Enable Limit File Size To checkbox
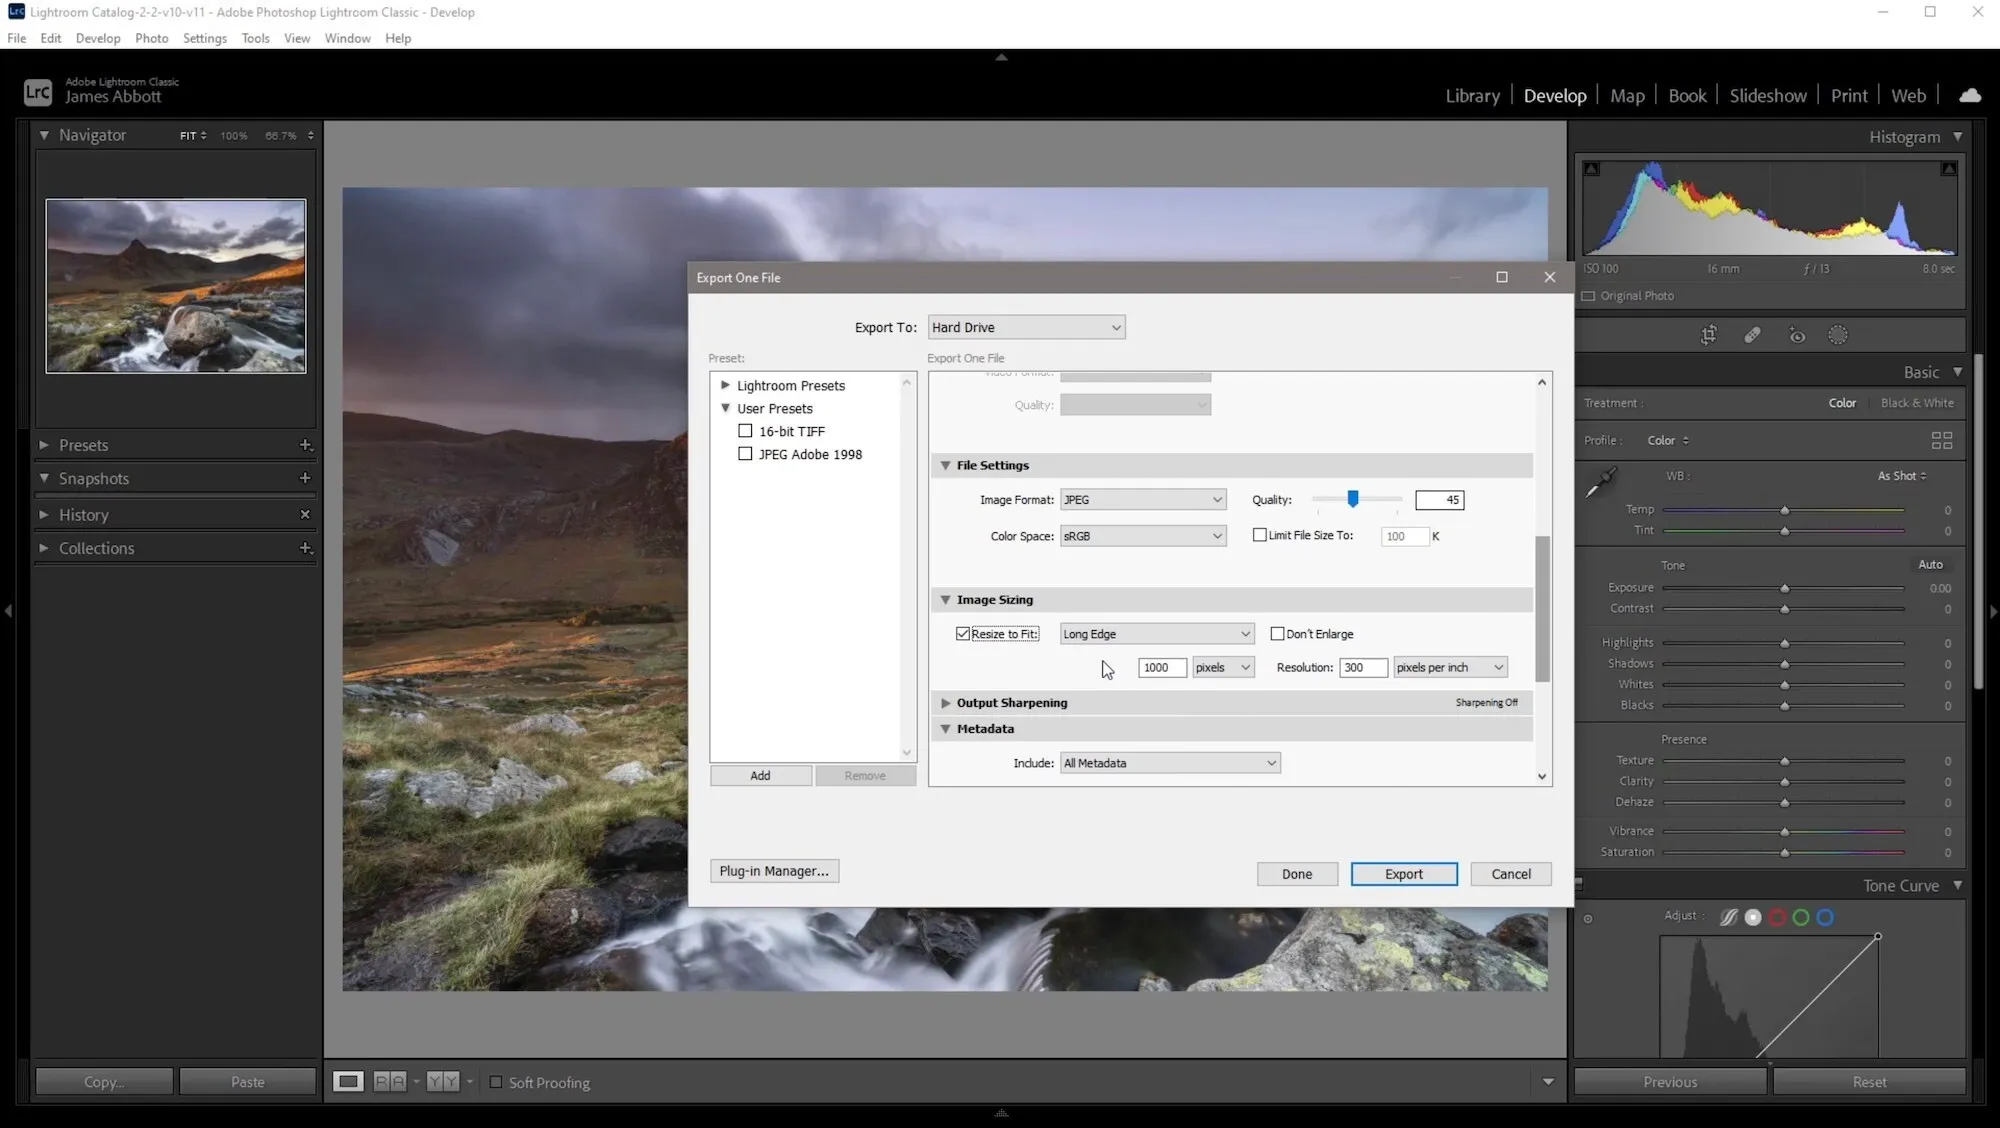The height and width of the screenshot is (1128, 2000). [1260, 535]
